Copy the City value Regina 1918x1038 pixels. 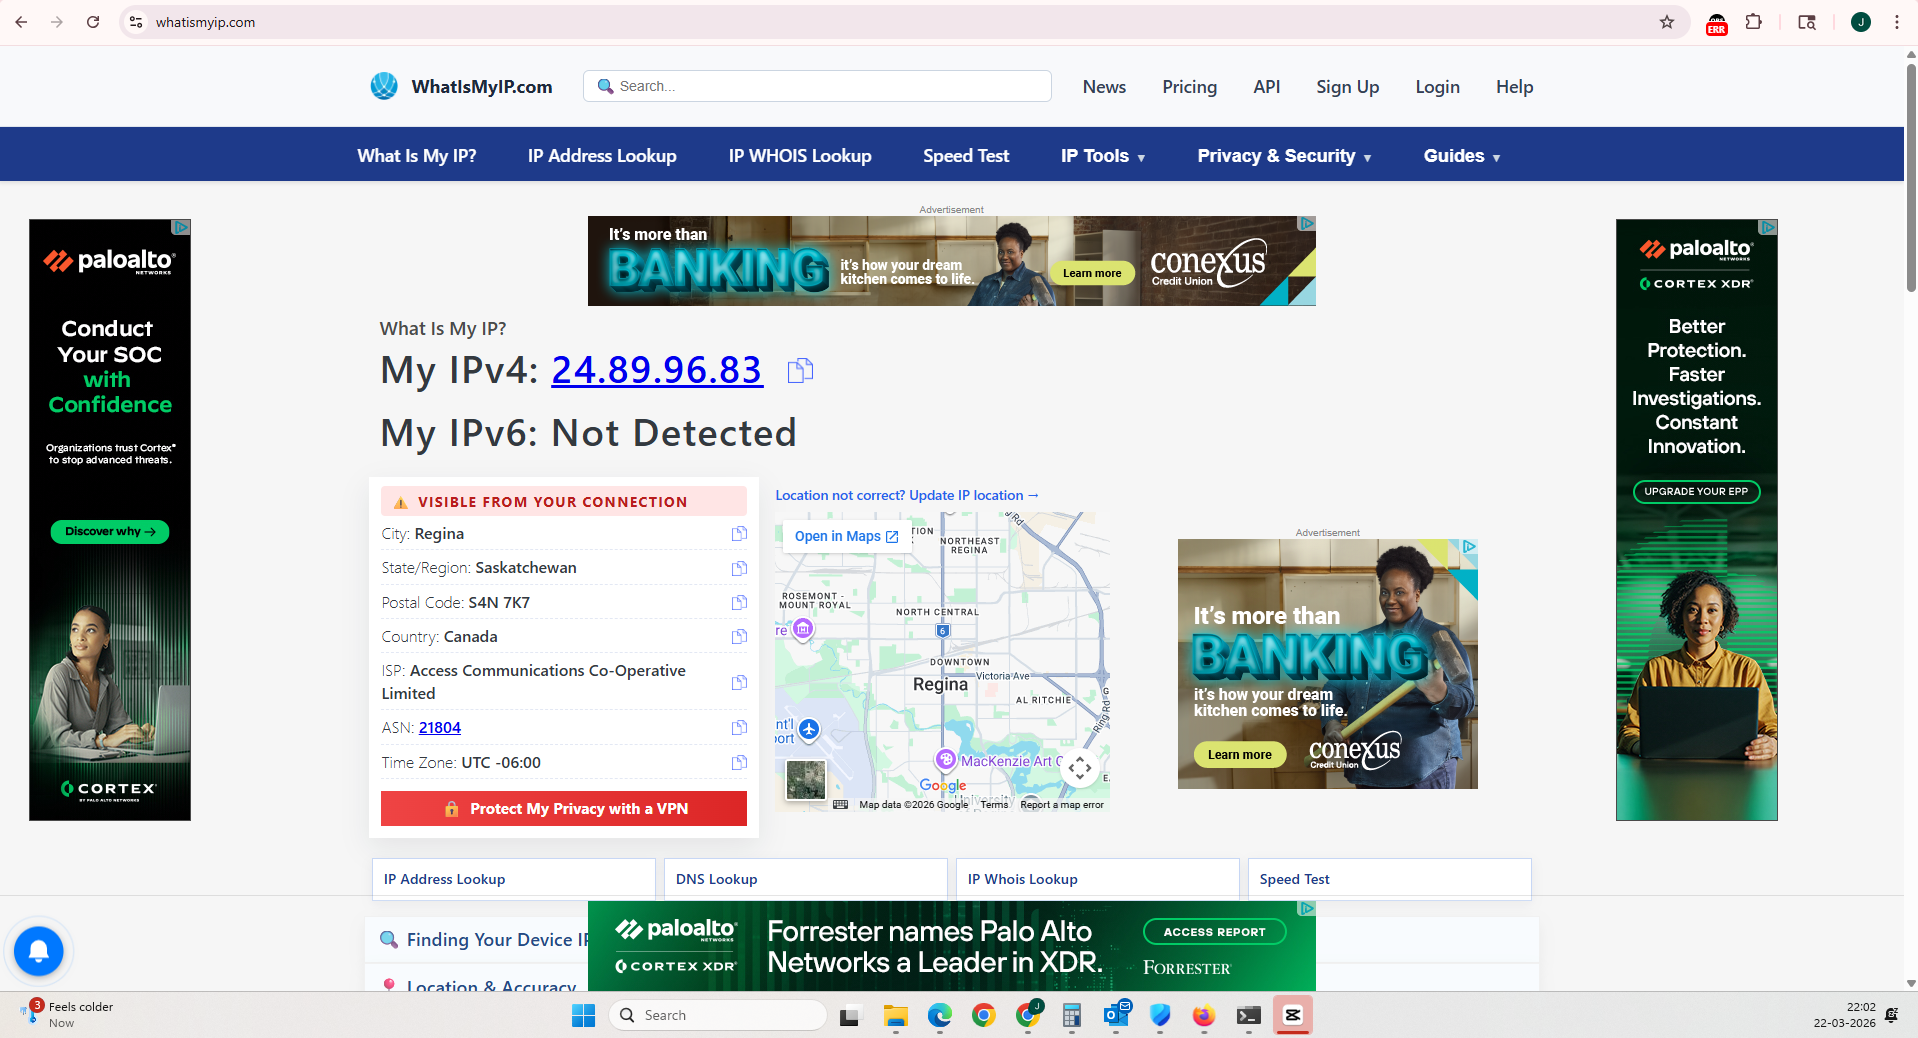[739, 534]
